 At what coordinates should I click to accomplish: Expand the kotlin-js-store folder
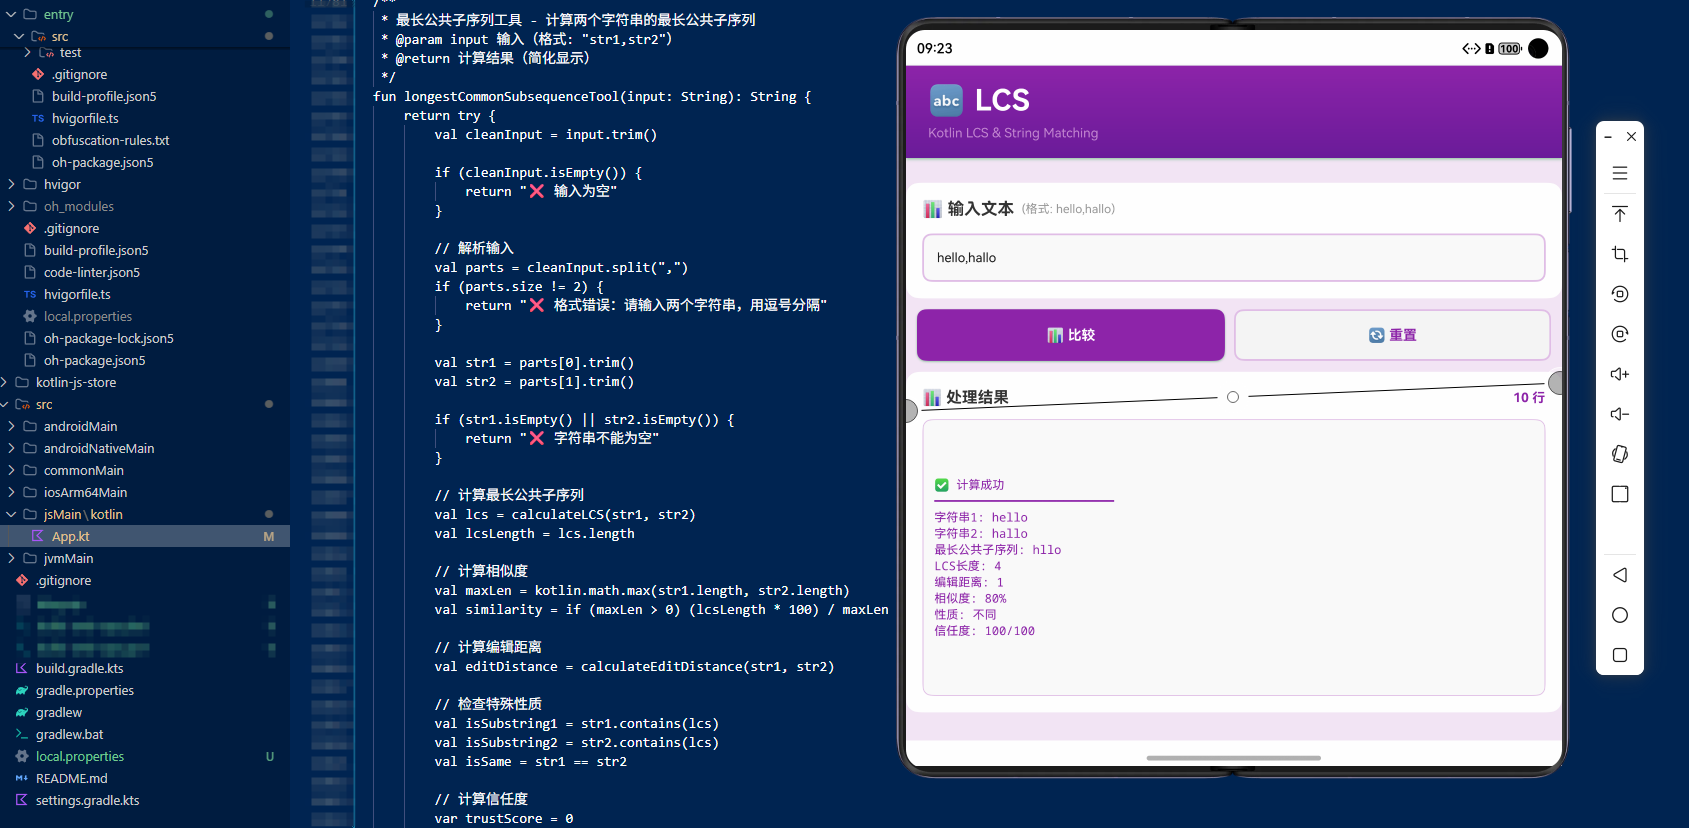pos(4,382)
